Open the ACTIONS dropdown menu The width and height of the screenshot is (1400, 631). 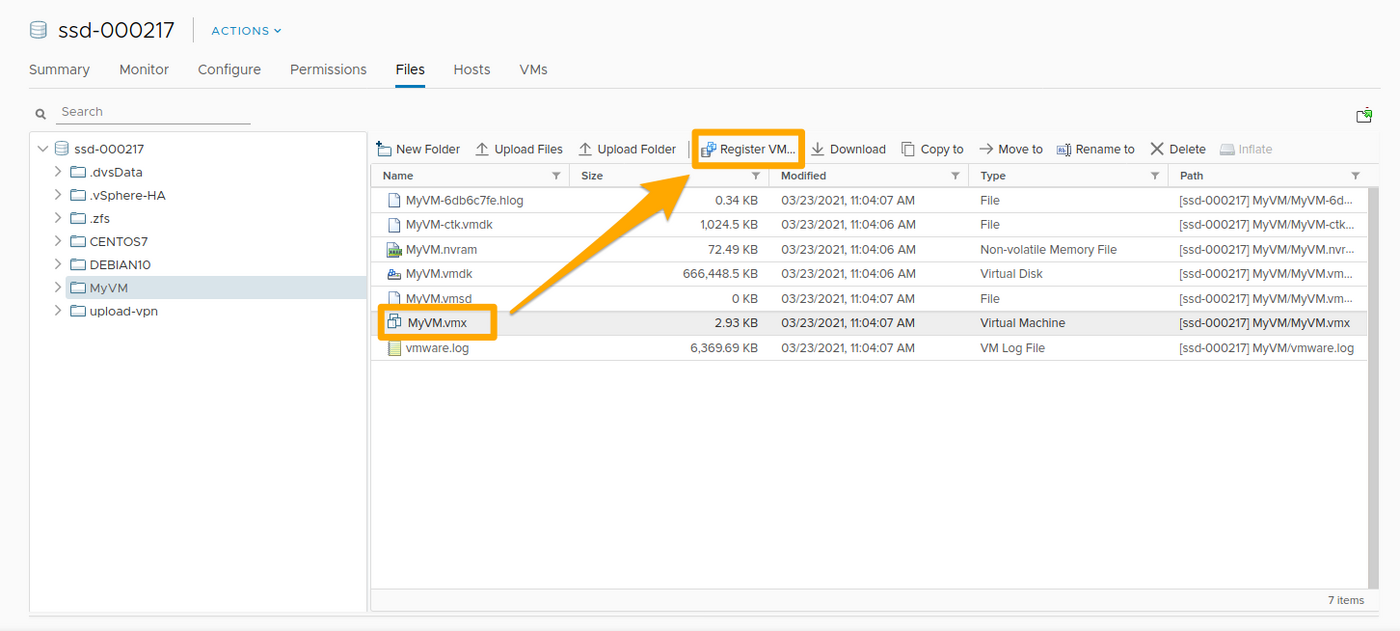(243, 30)
